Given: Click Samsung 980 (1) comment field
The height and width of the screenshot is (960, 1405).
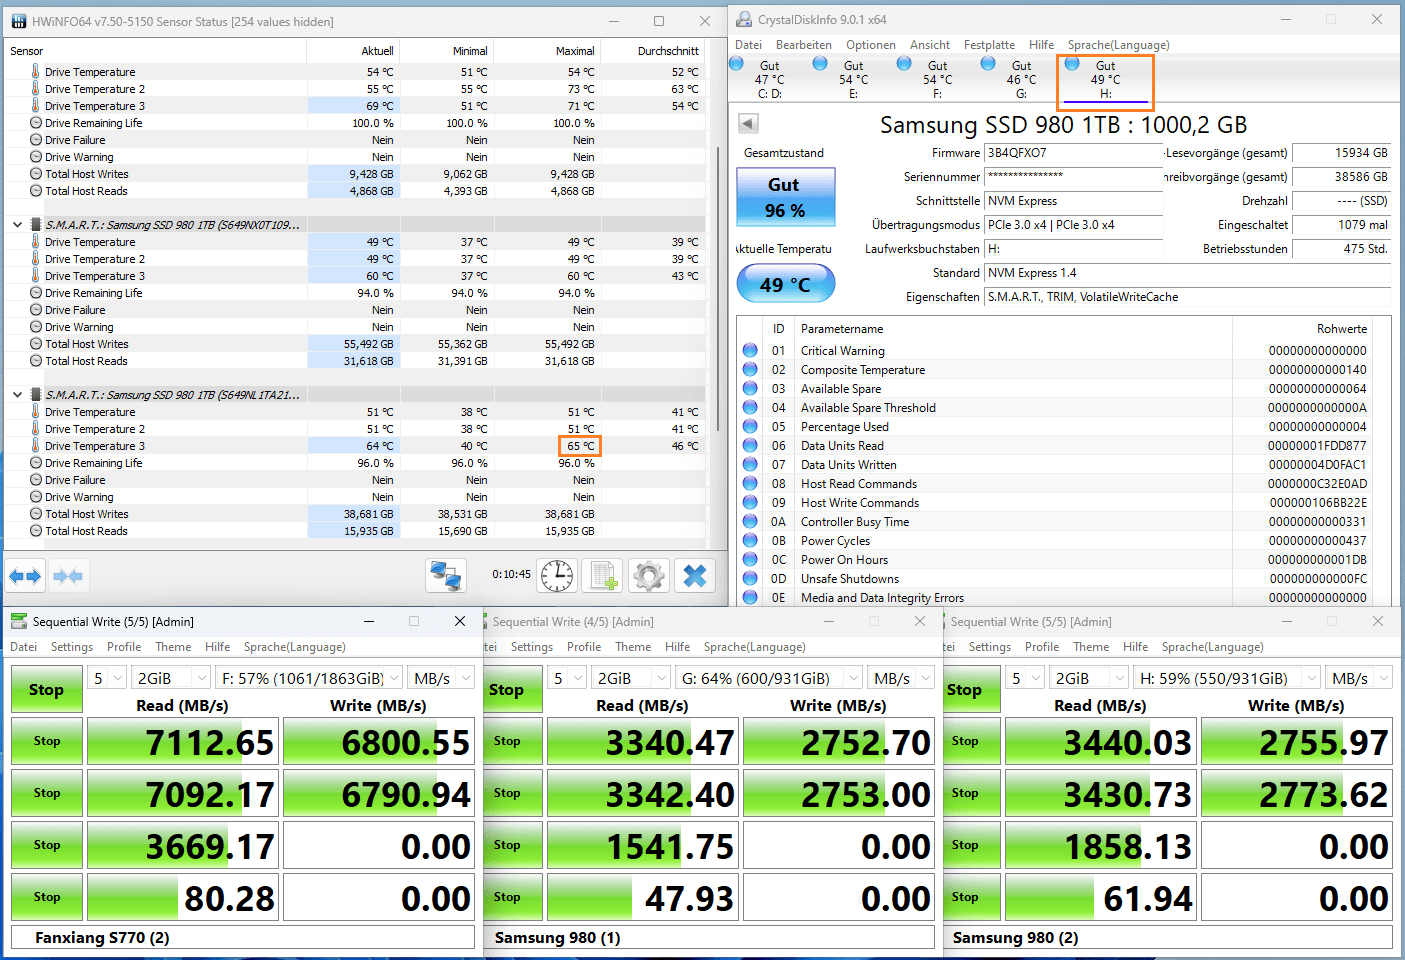Looking at the screenshot, I should [x=710, y=938].
